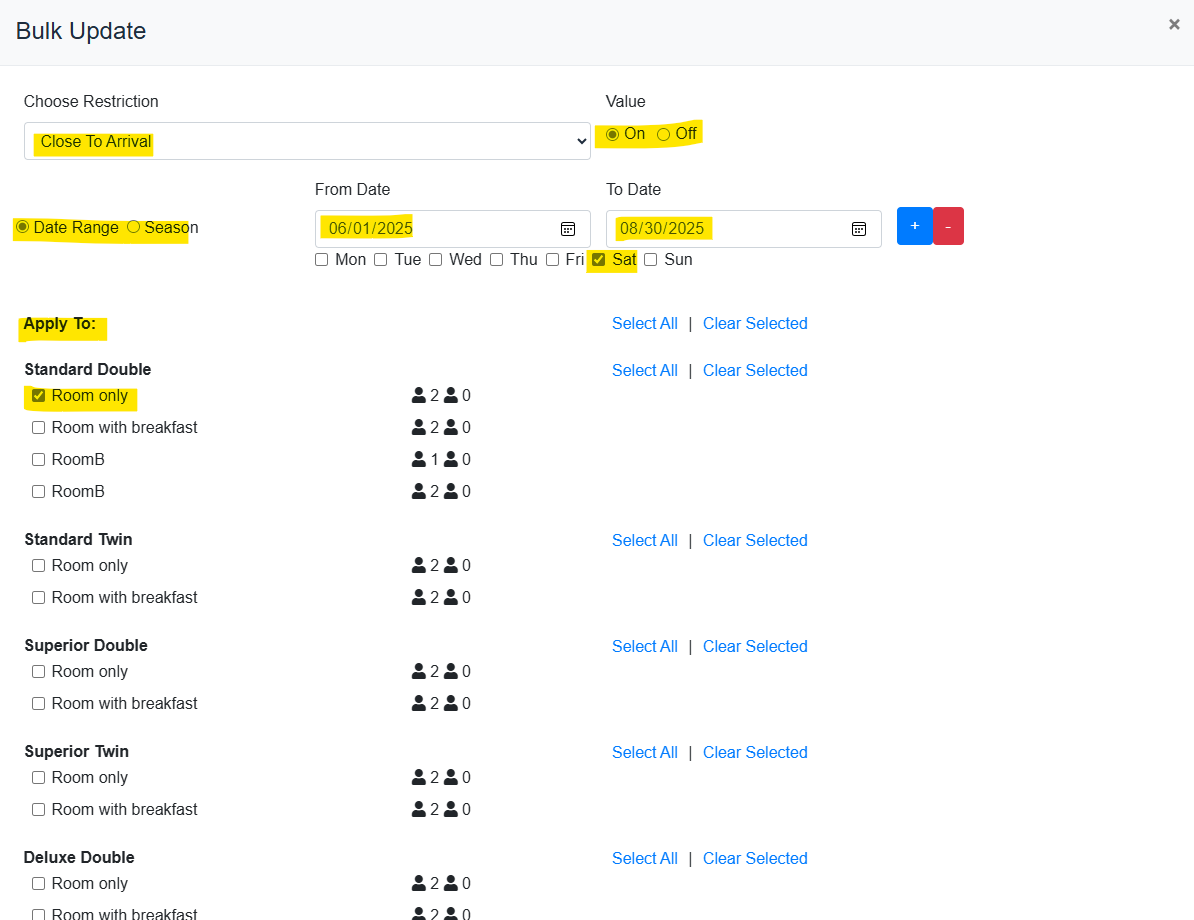Viewport: 1194px width, 920px height.
Task: Click the red minus remove date range button
Action: click(948, 226)
